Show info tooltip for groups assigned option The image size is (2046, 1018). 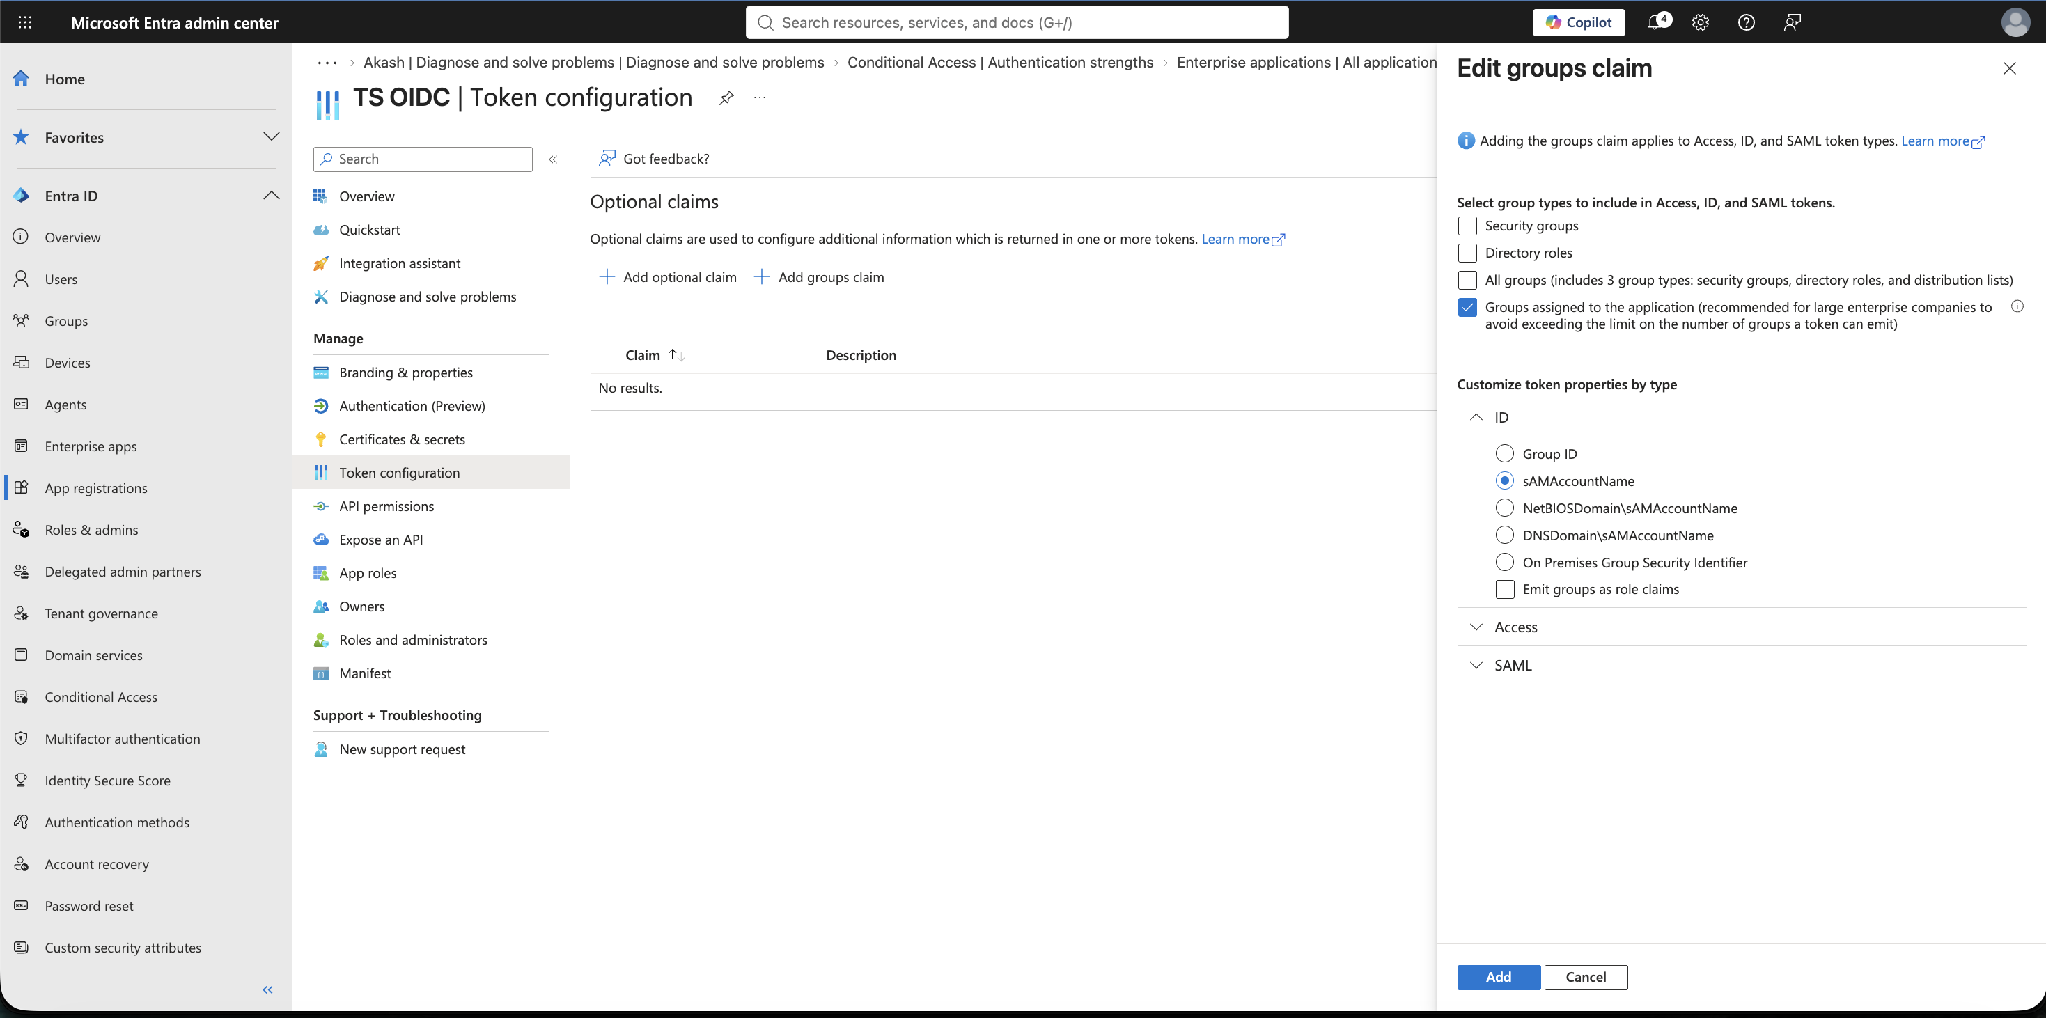point(2017,307)
